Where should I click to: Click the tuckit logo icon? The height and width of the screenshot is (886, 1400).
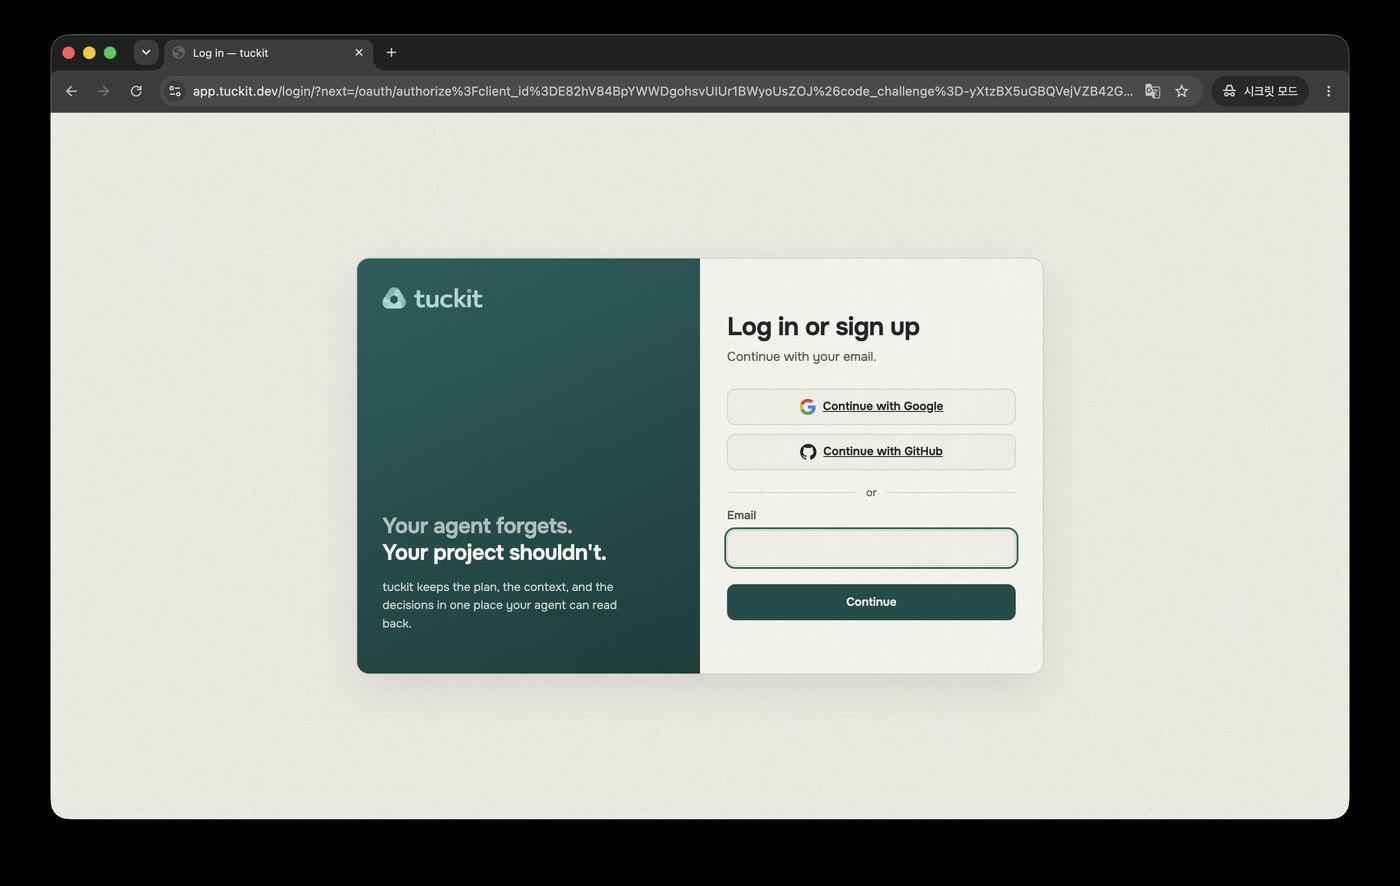coord(394,298)
